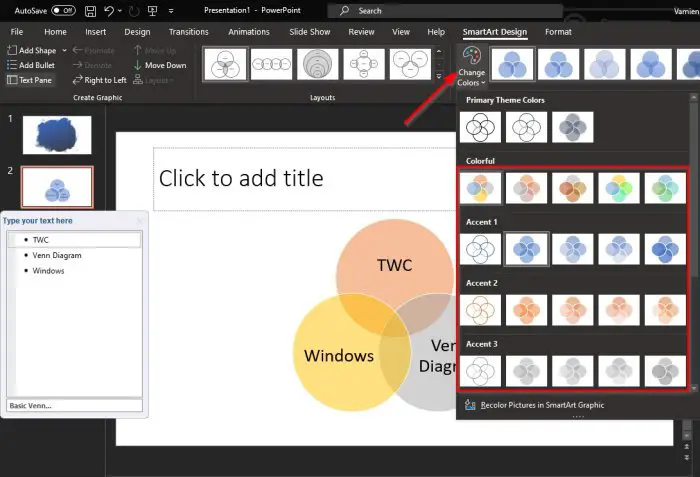
Task: Open the View tab
Action: point(400,32)
